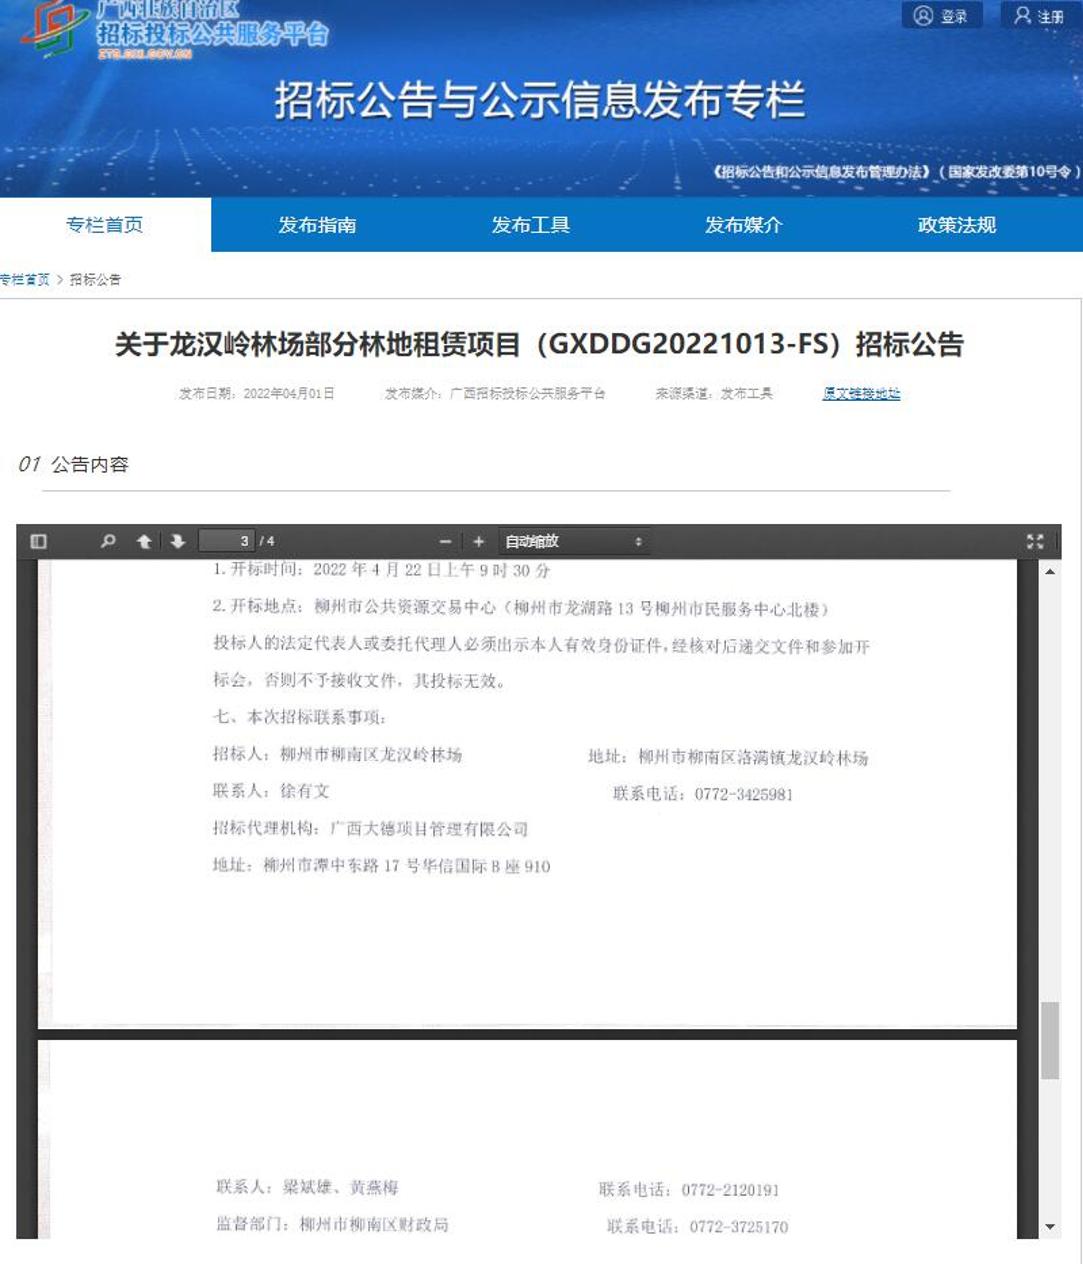Click the phone number 0772-3725170
Screen dimensions: 1083x1264
[739, 1227]
